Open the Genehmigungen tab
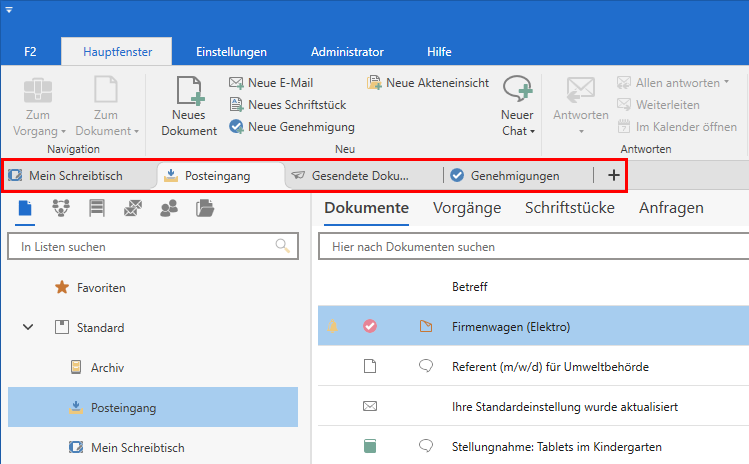Screen dimensions: 749x464 pos(513,176)
